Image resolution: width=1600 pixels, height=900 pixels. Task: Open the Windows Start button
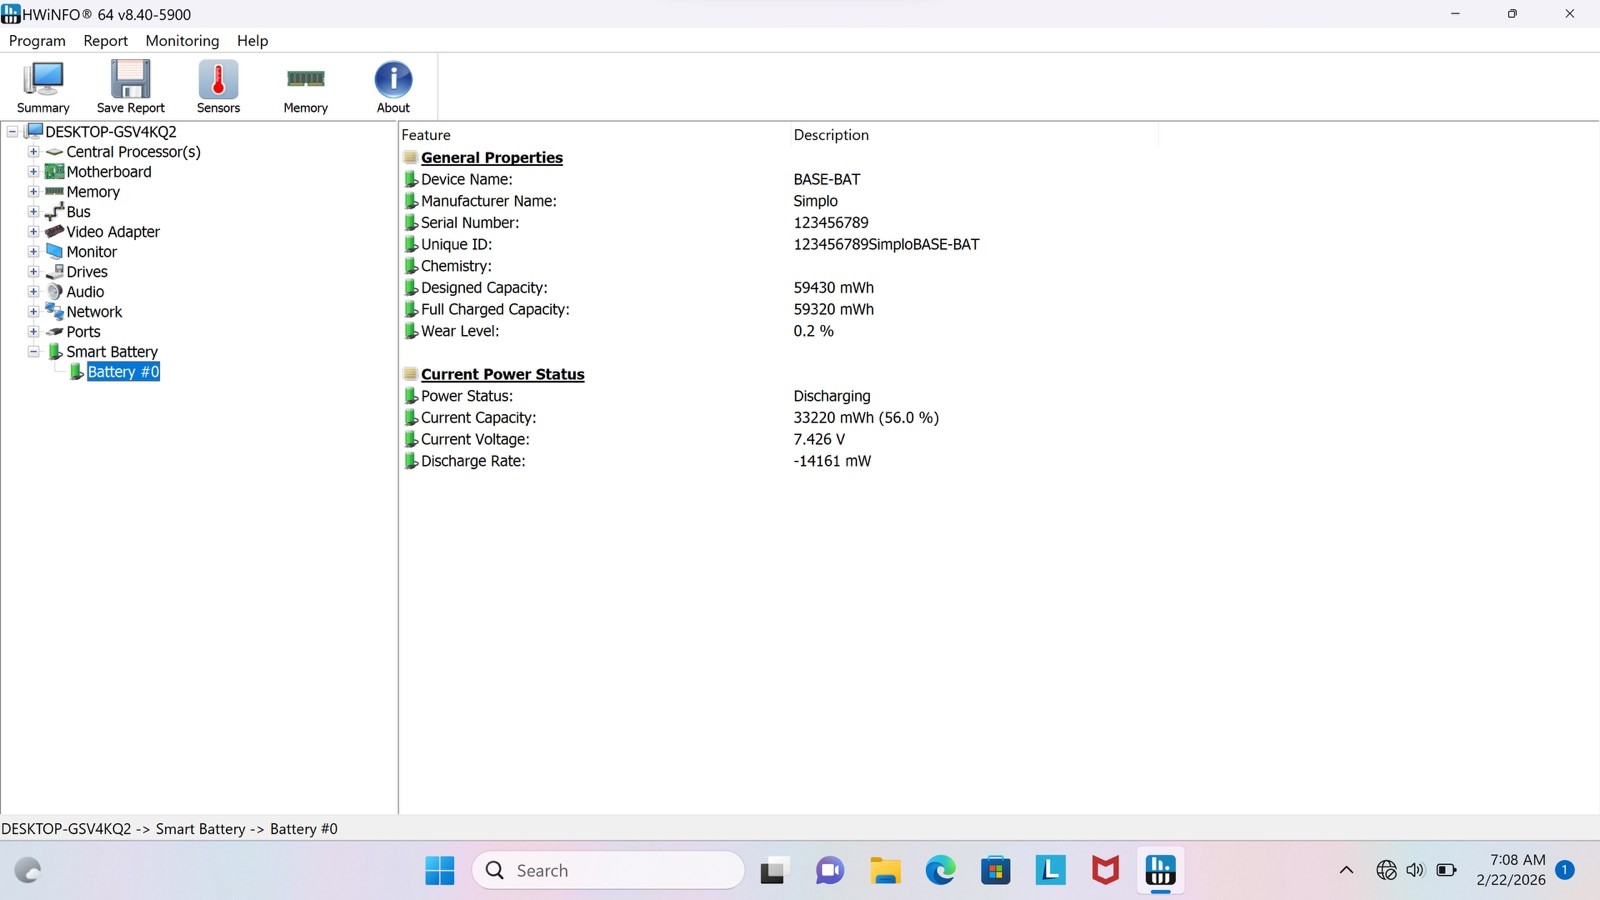pyautogui.click(x=439, y=871)
